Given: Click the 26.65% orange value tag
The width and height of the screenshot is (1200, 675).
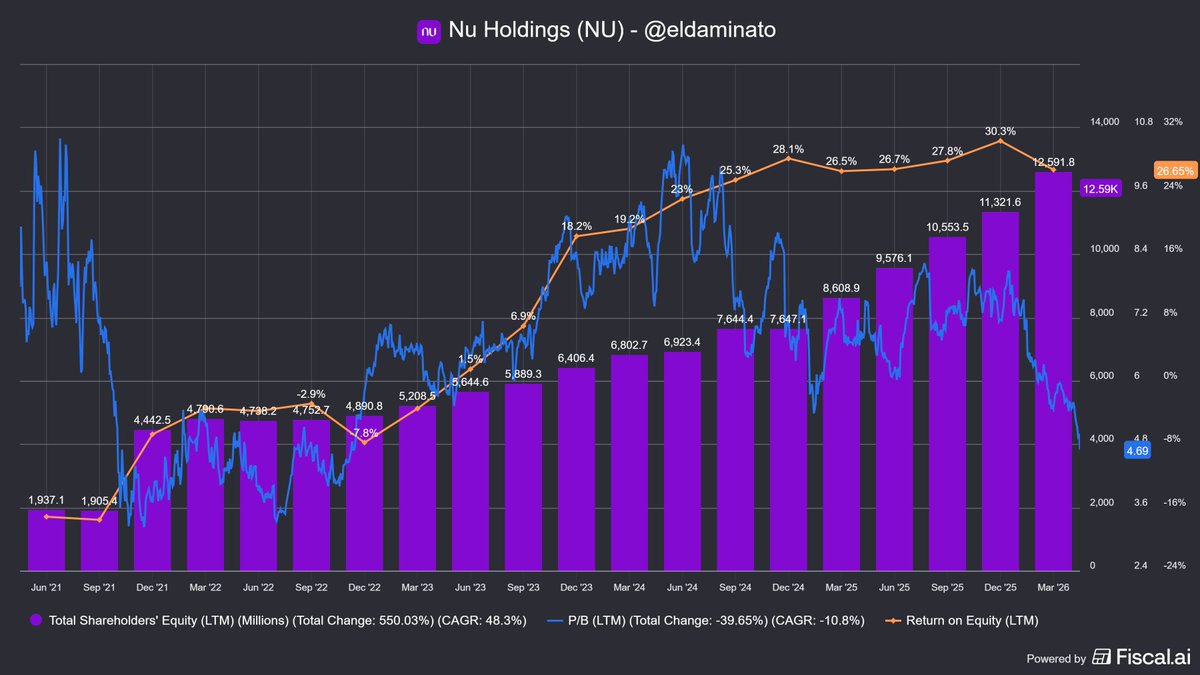Looking at the screenshot, I should [1175, 171].
